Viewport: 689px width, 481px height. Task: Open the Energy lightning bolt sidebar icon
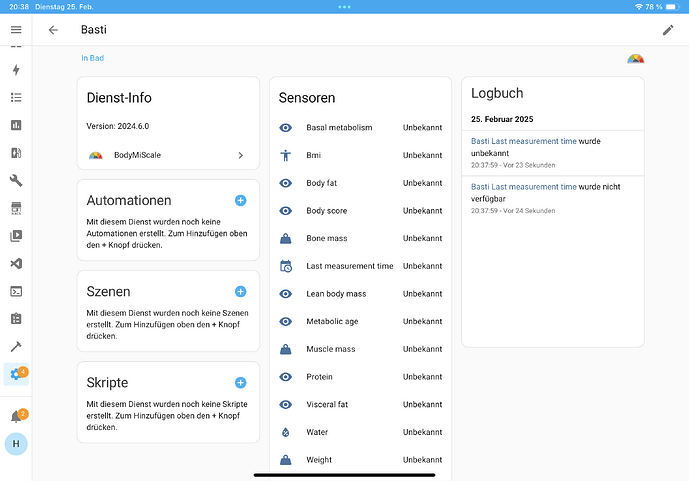(16, 70)
